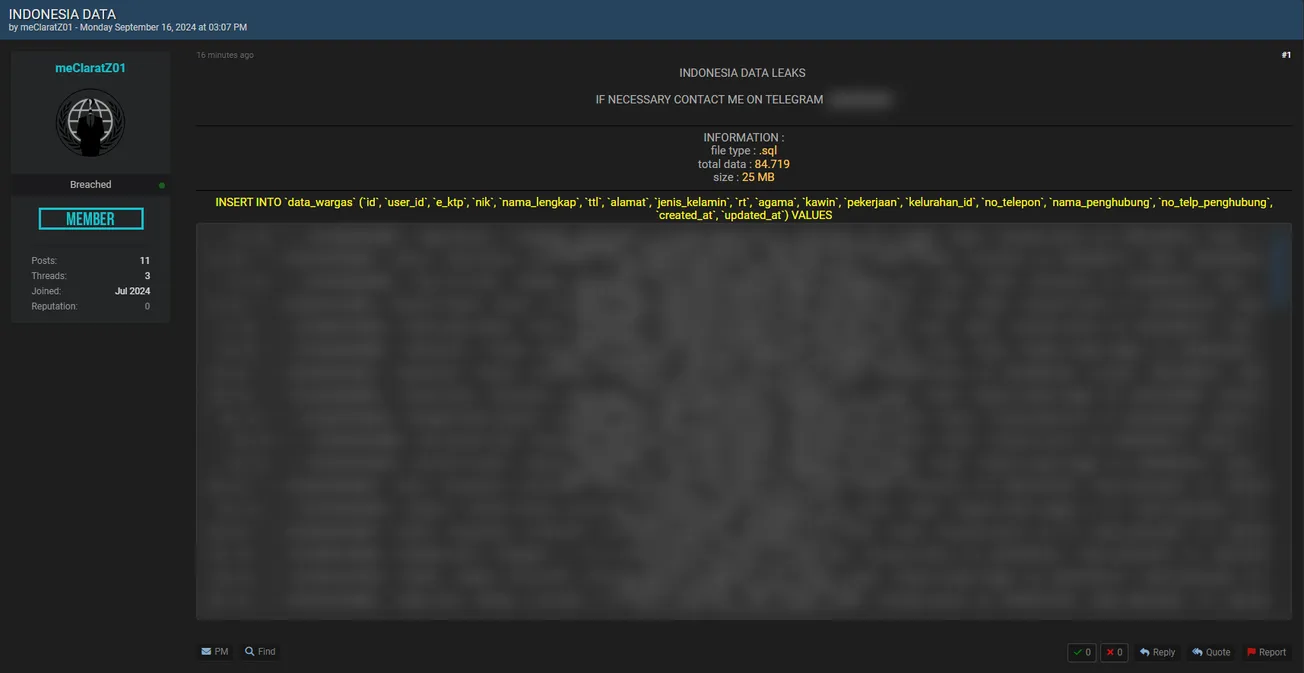Upvote the post with green checkmark

point(1082,653)
